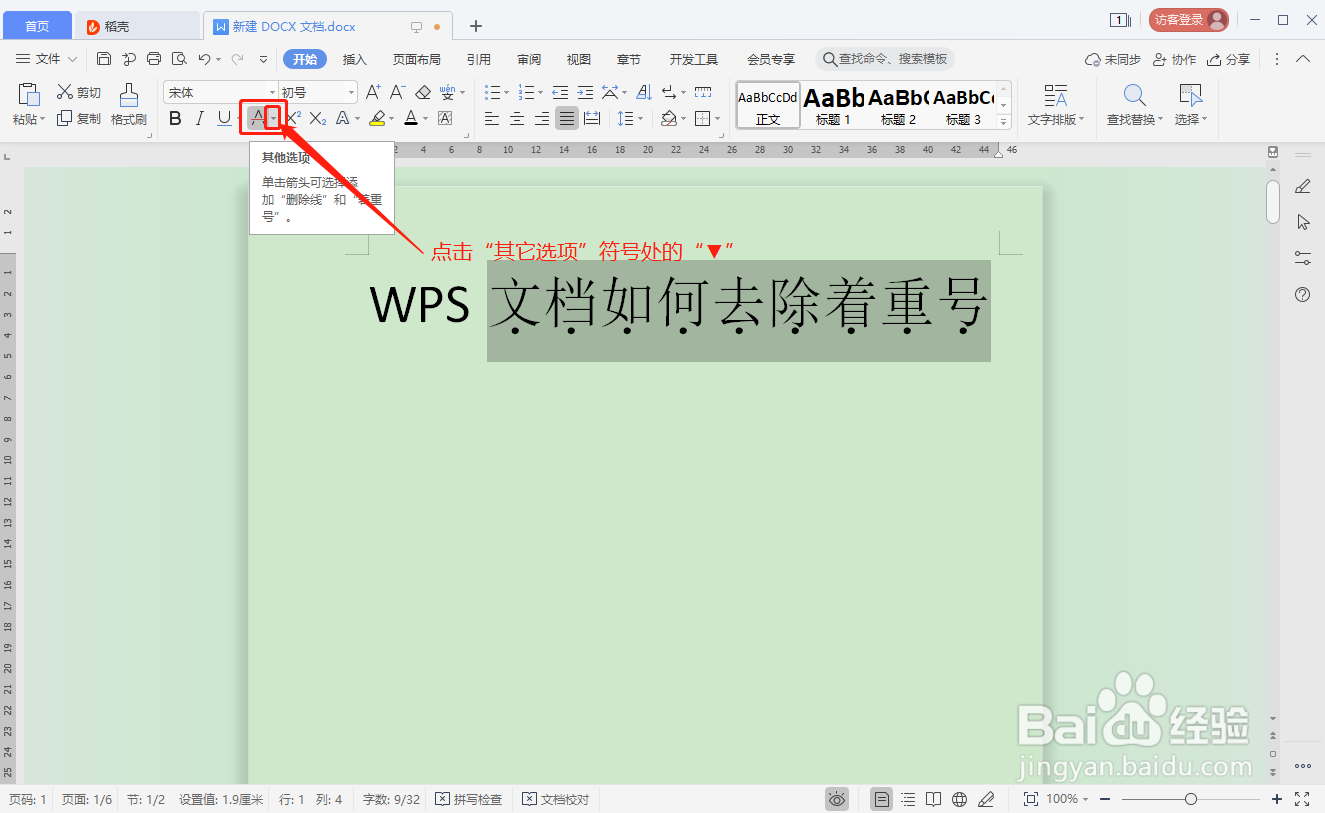Viewport: 1325px width, 813px height.
Task: Decrease font size with the A- icon
Action: click(397, 92)
